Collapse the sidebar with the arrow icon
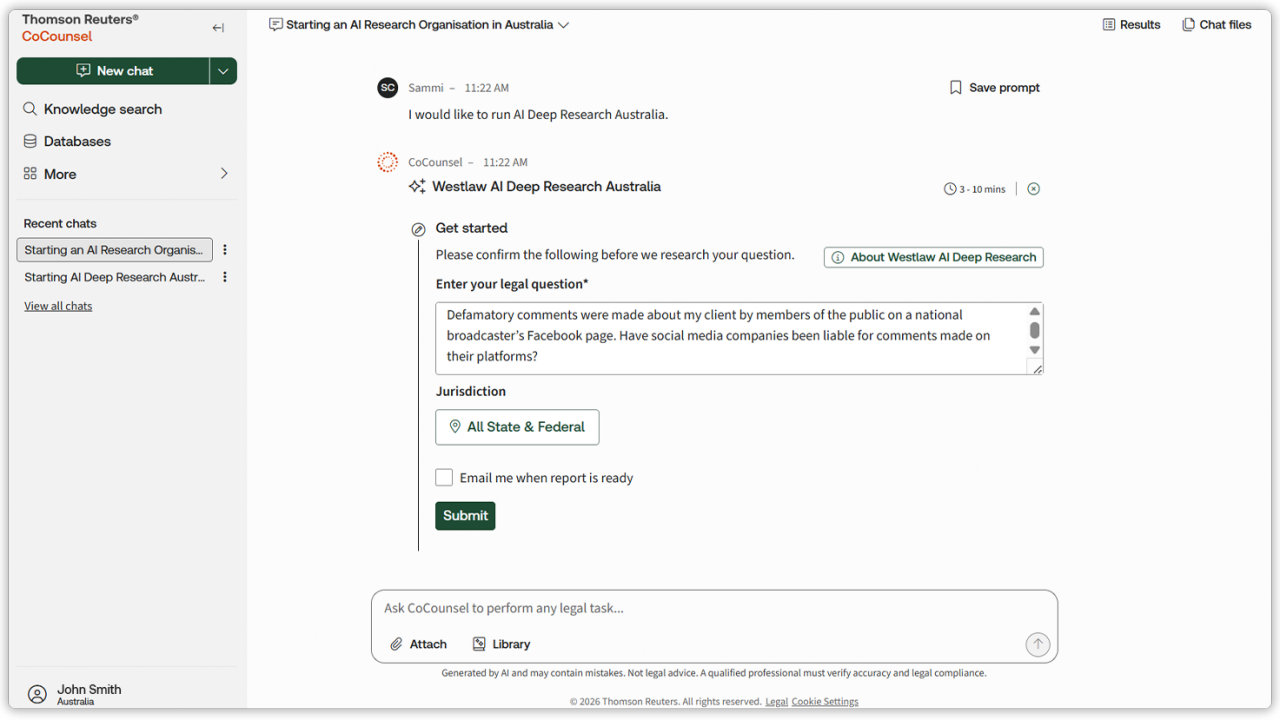 click(x=218, y=28)
